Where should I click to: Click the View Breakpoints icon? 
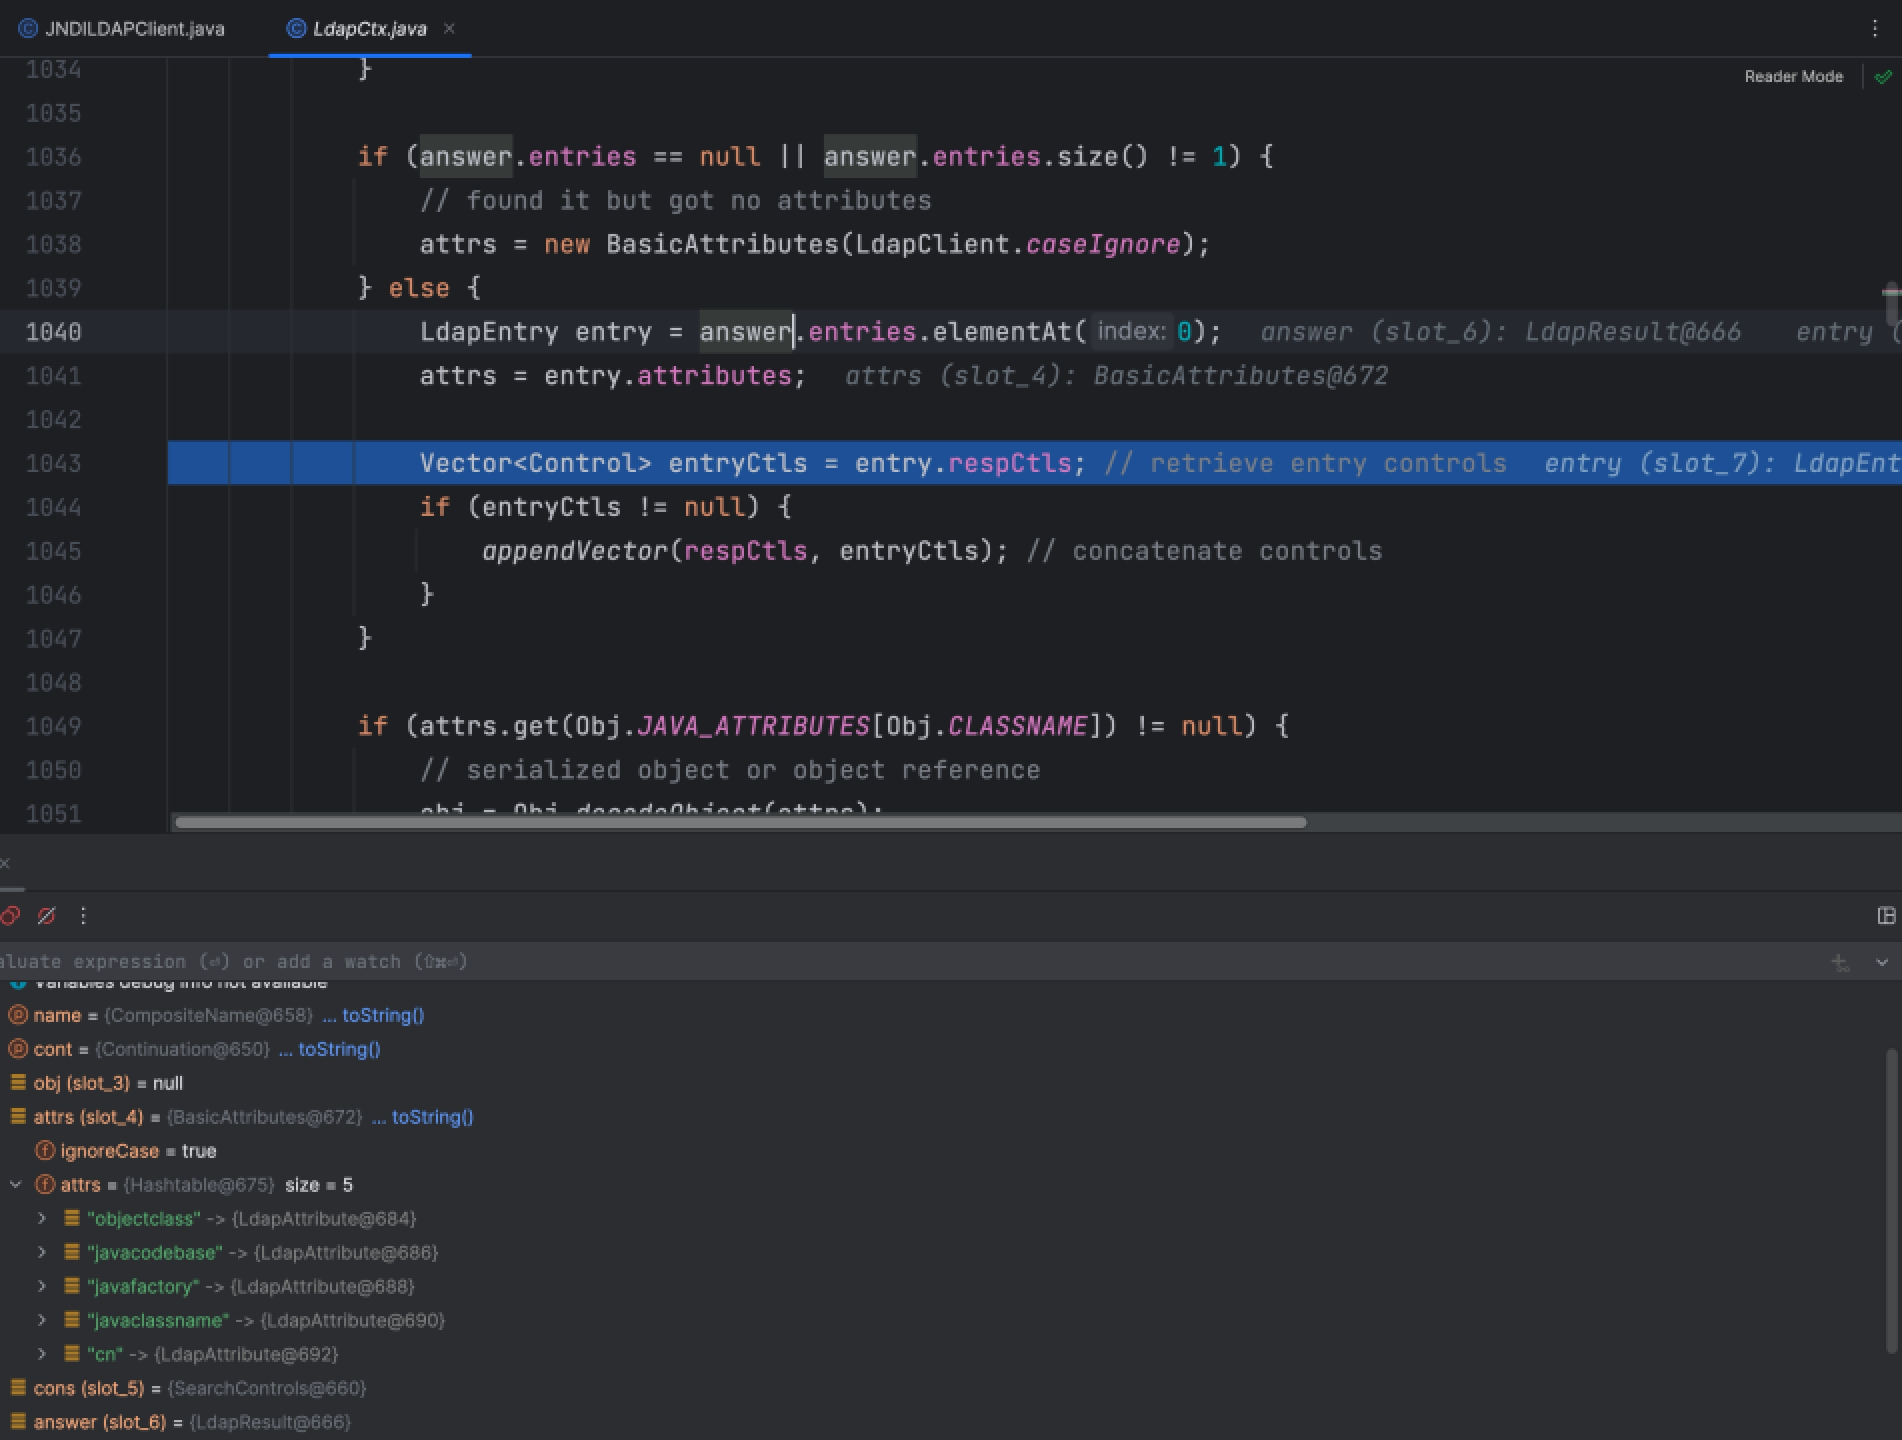pyautogui.click(x=10, y=915)
